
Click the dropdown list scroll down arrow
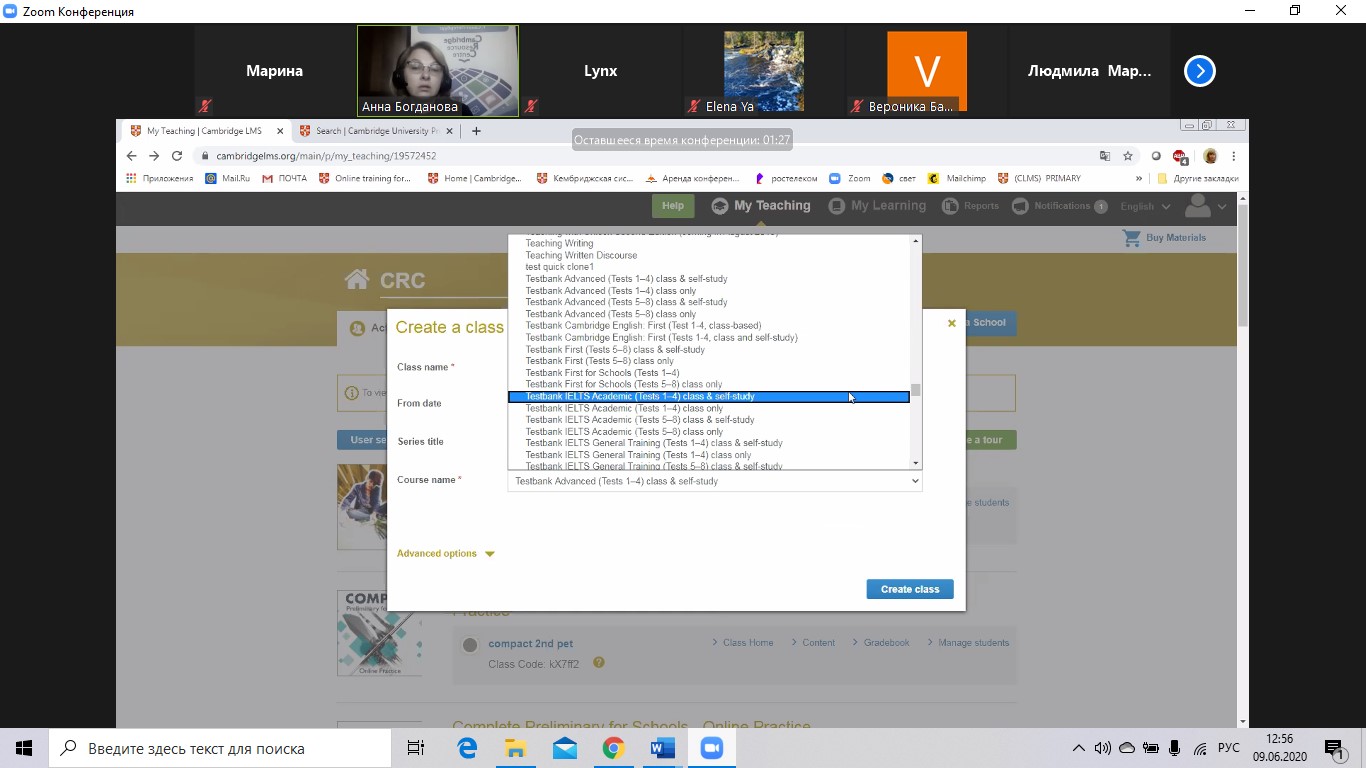point(916,463)
